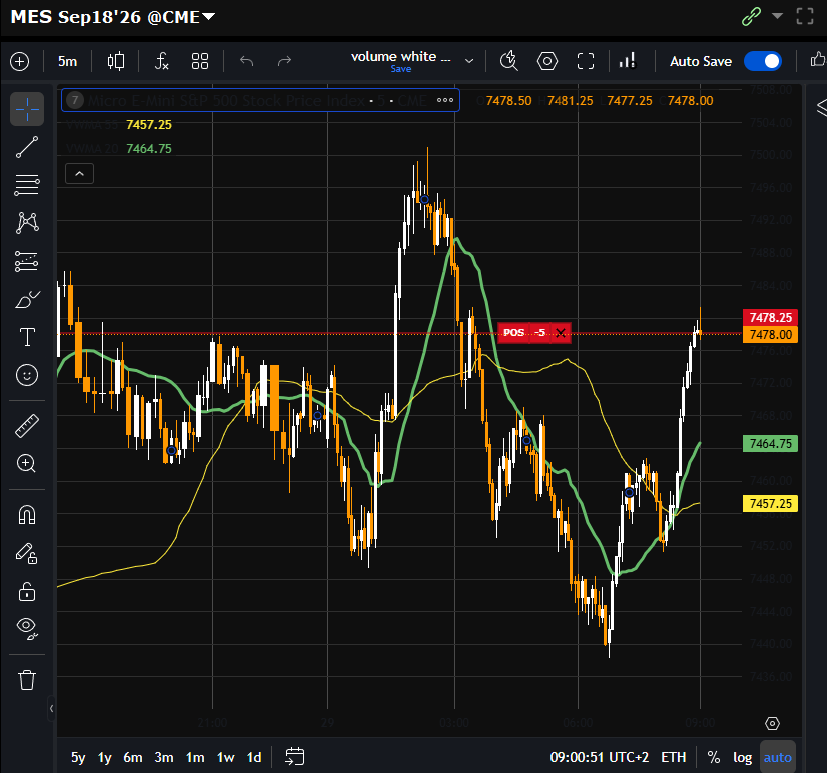The height and width of the screenshot is (773, 827).
Task: Open chart settings hexagon icon in toolbar
Action: pos(547,61)
